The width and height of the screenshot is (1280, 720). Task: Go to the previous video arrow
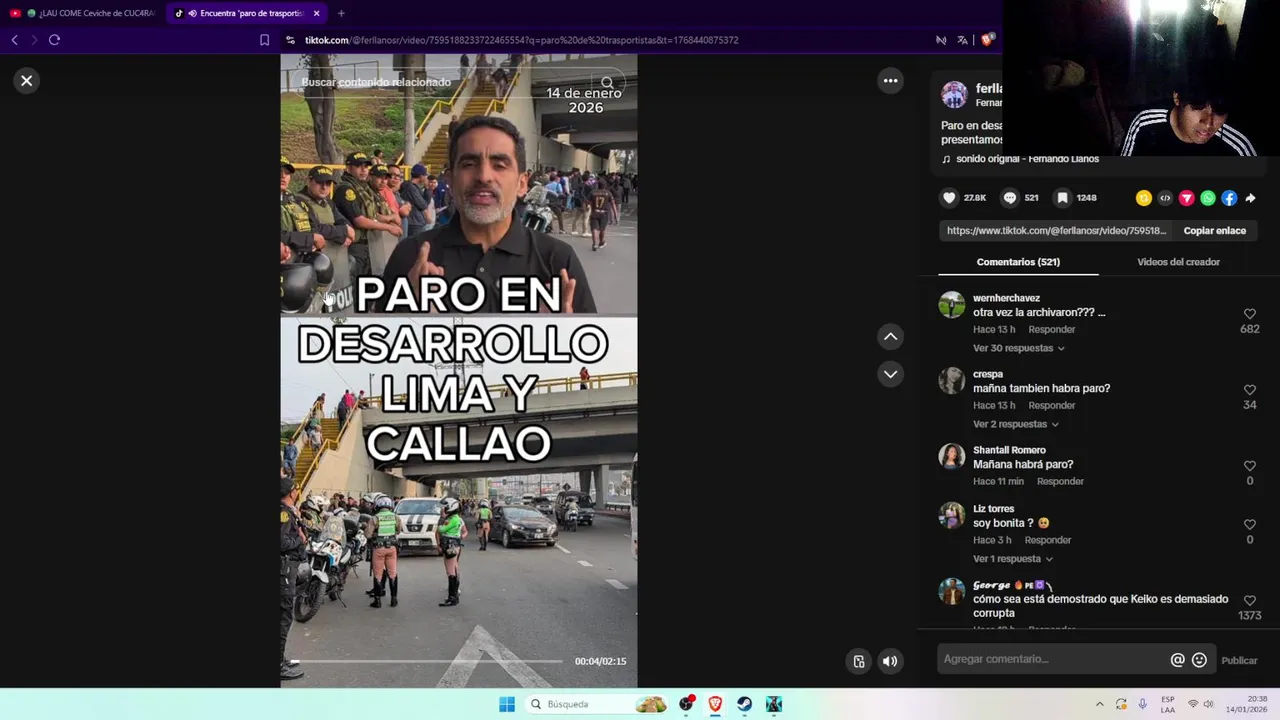pos(890,337)
